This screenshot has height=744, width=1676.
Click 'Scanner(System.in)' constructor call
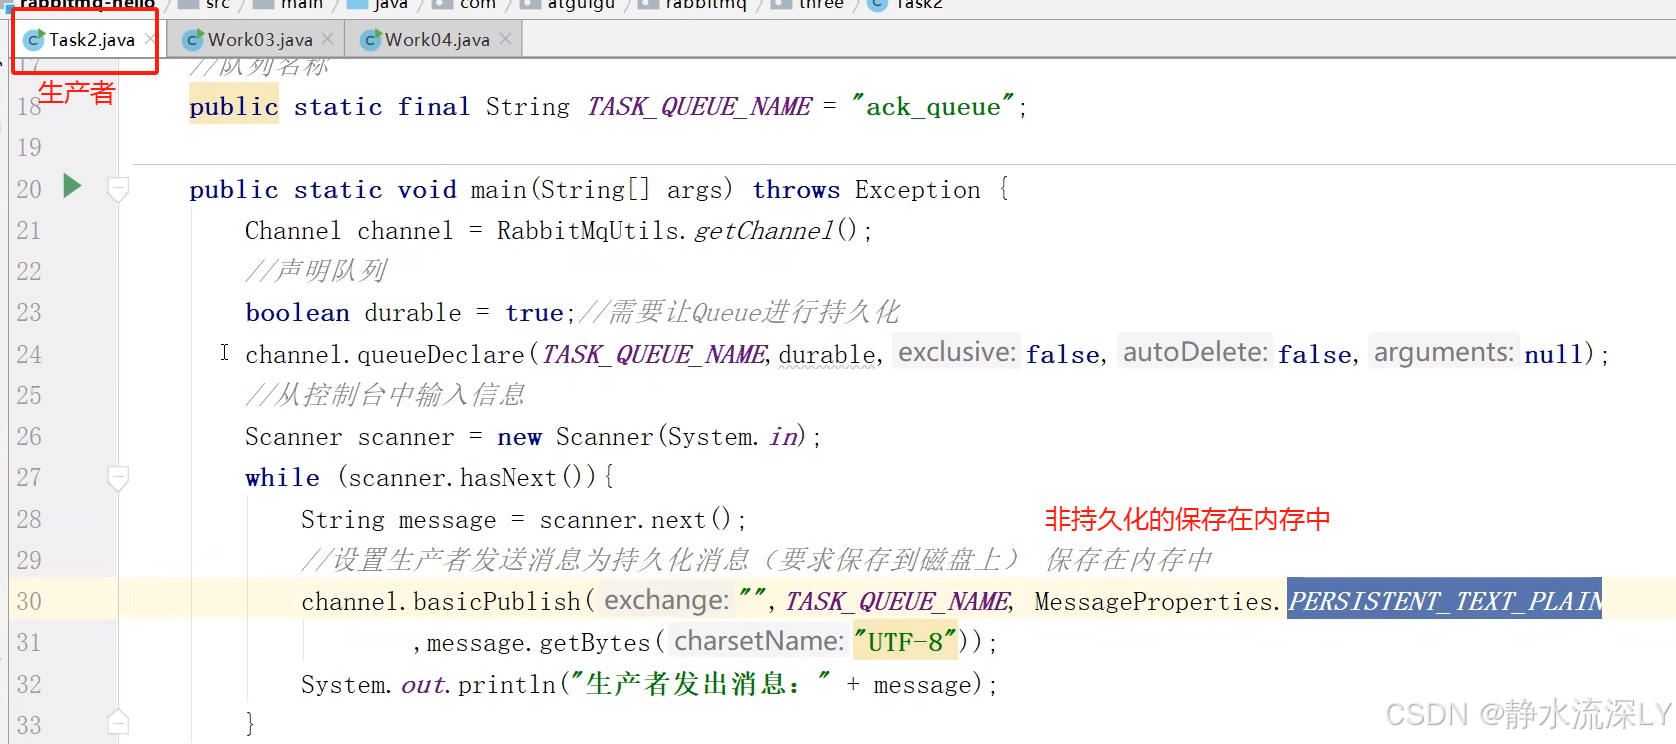(x=681, y=437)
